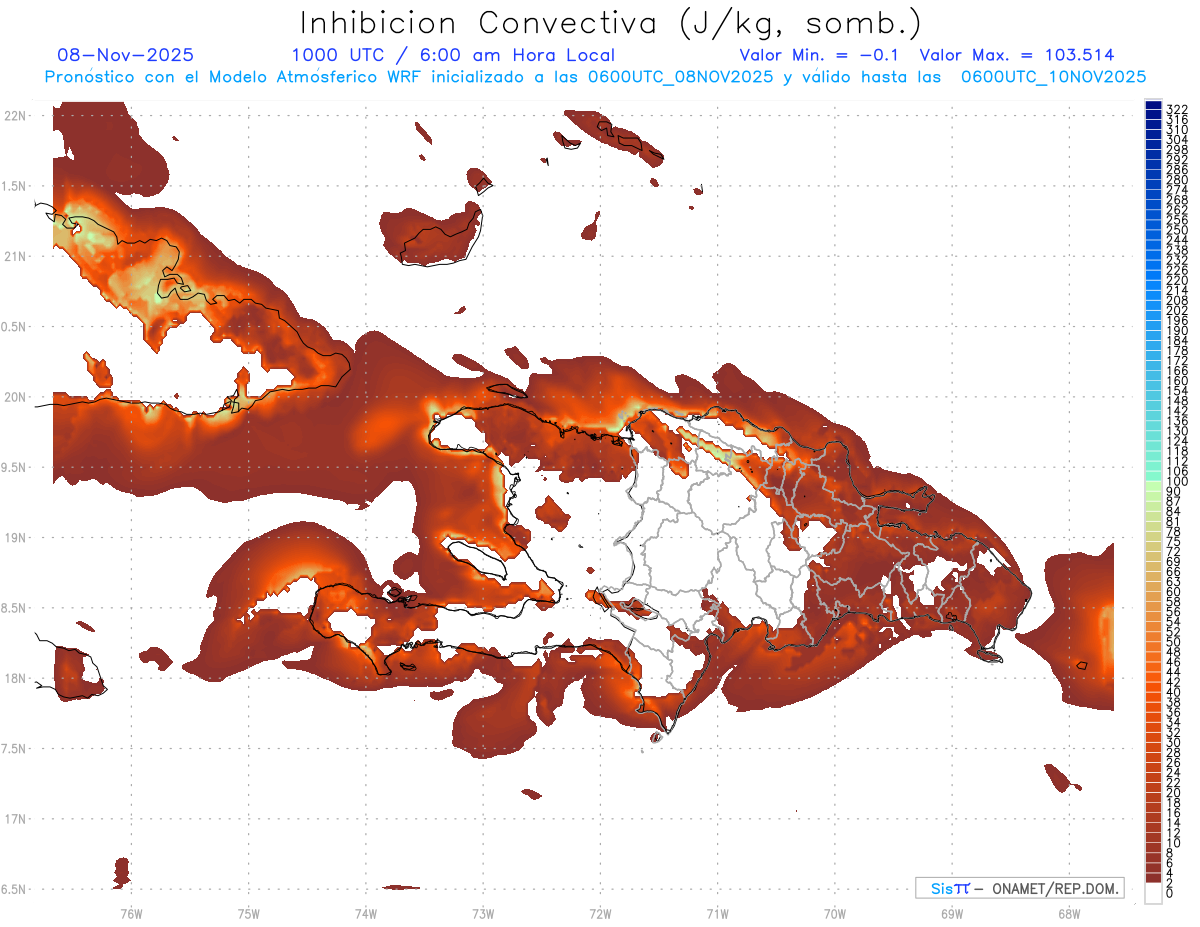Click the '10' color scale label
1200x927 pixels.
coord(1174,843)
